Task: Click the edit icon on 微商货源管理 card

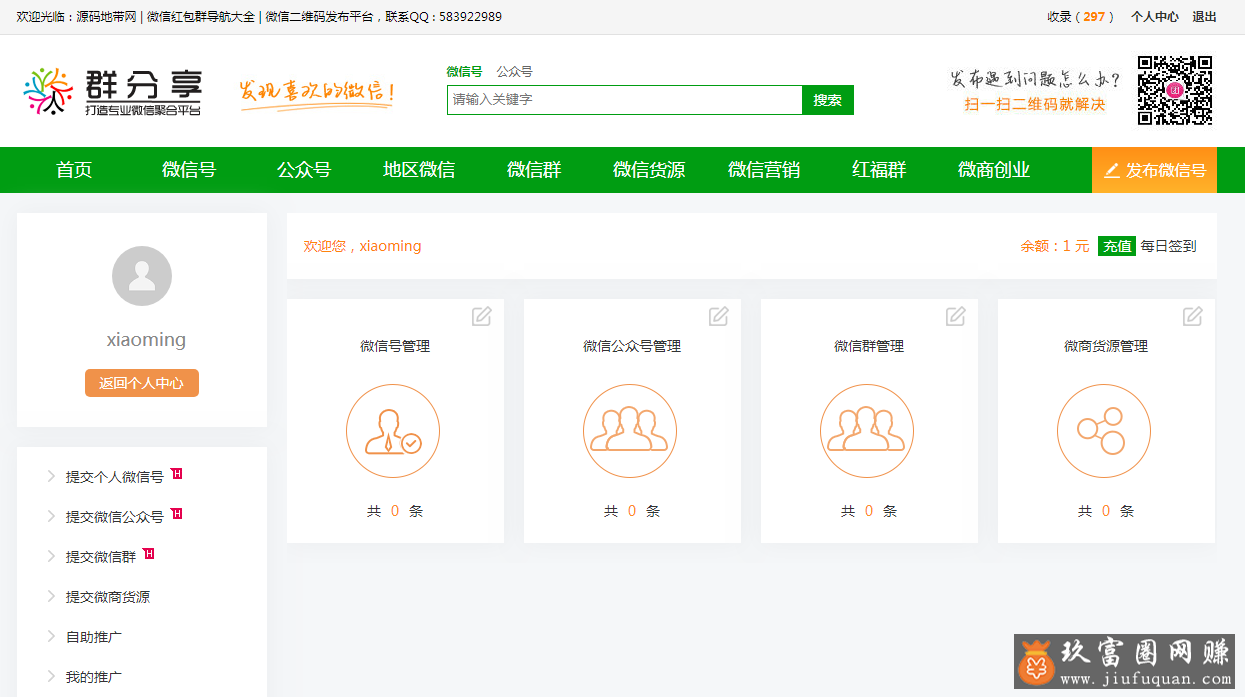Action: click(1192, 316)
